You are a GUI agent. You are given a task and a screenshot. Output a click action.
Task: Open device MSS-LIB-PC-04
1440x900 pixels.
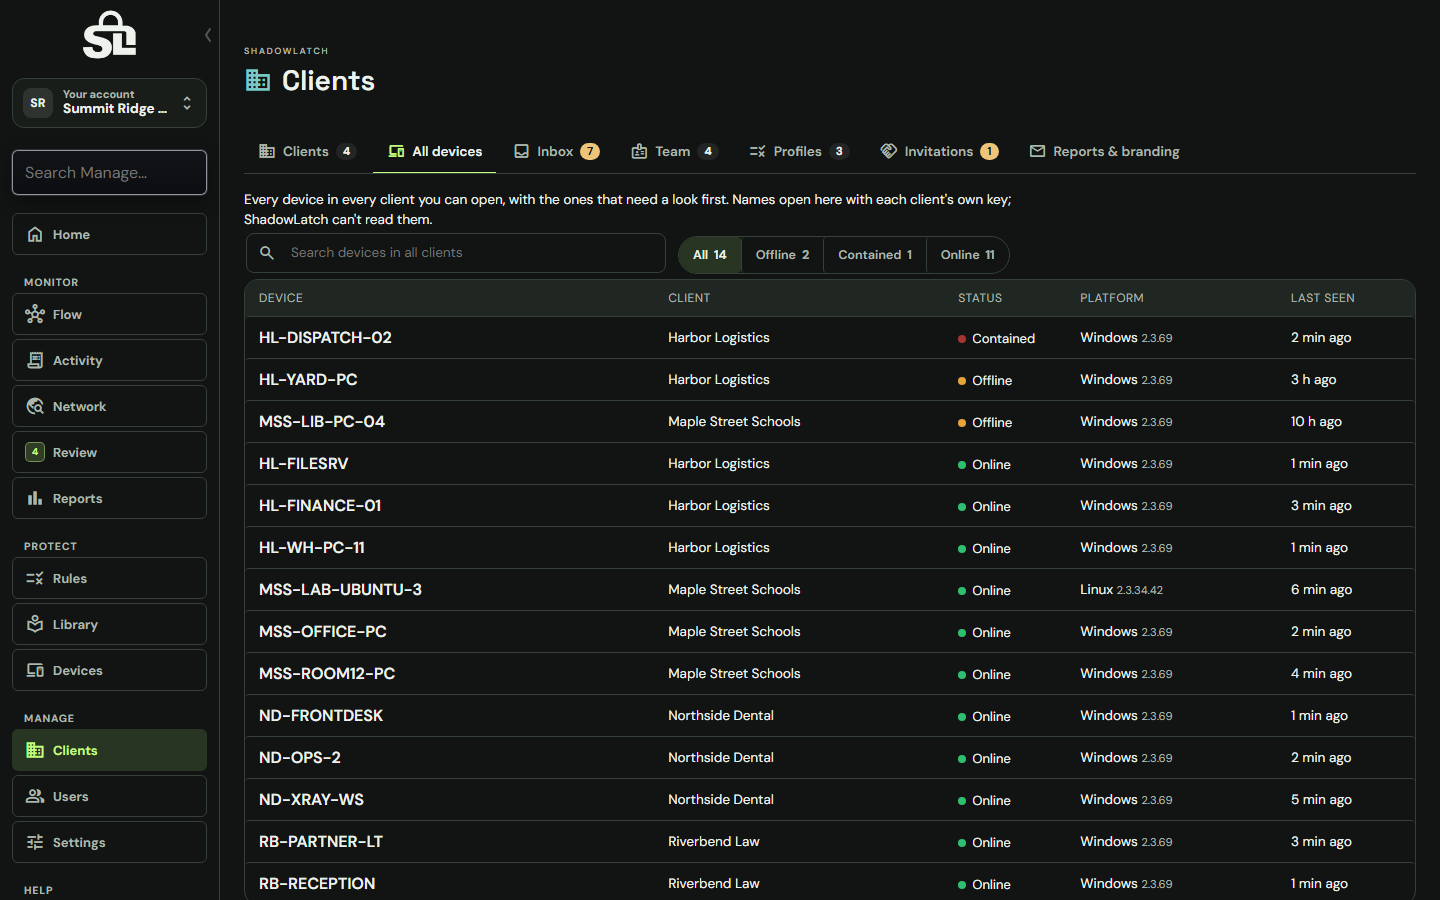pyautogui.click(x=322, y=422)
